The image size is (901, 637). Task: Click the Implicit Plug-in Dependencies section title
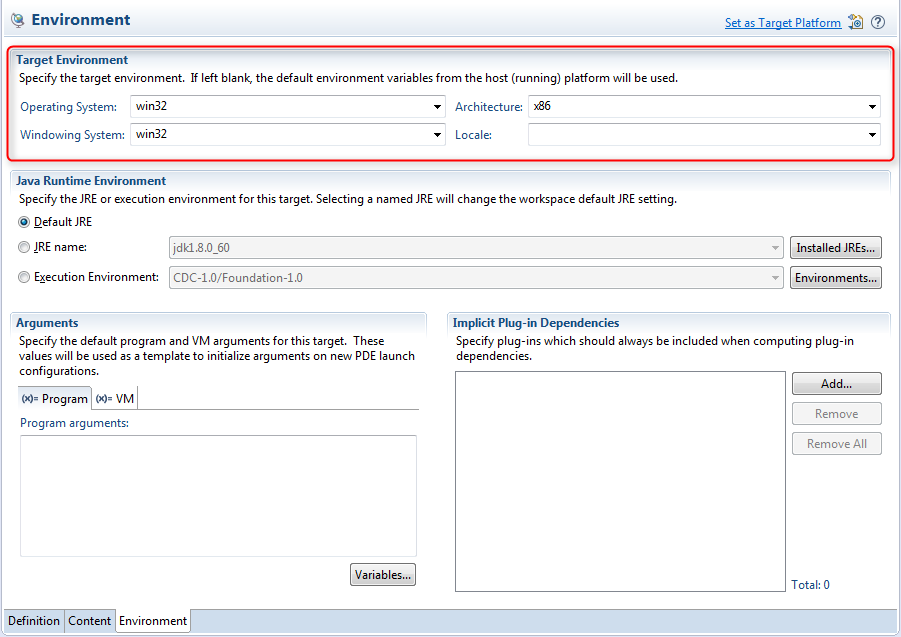point(536,323)
